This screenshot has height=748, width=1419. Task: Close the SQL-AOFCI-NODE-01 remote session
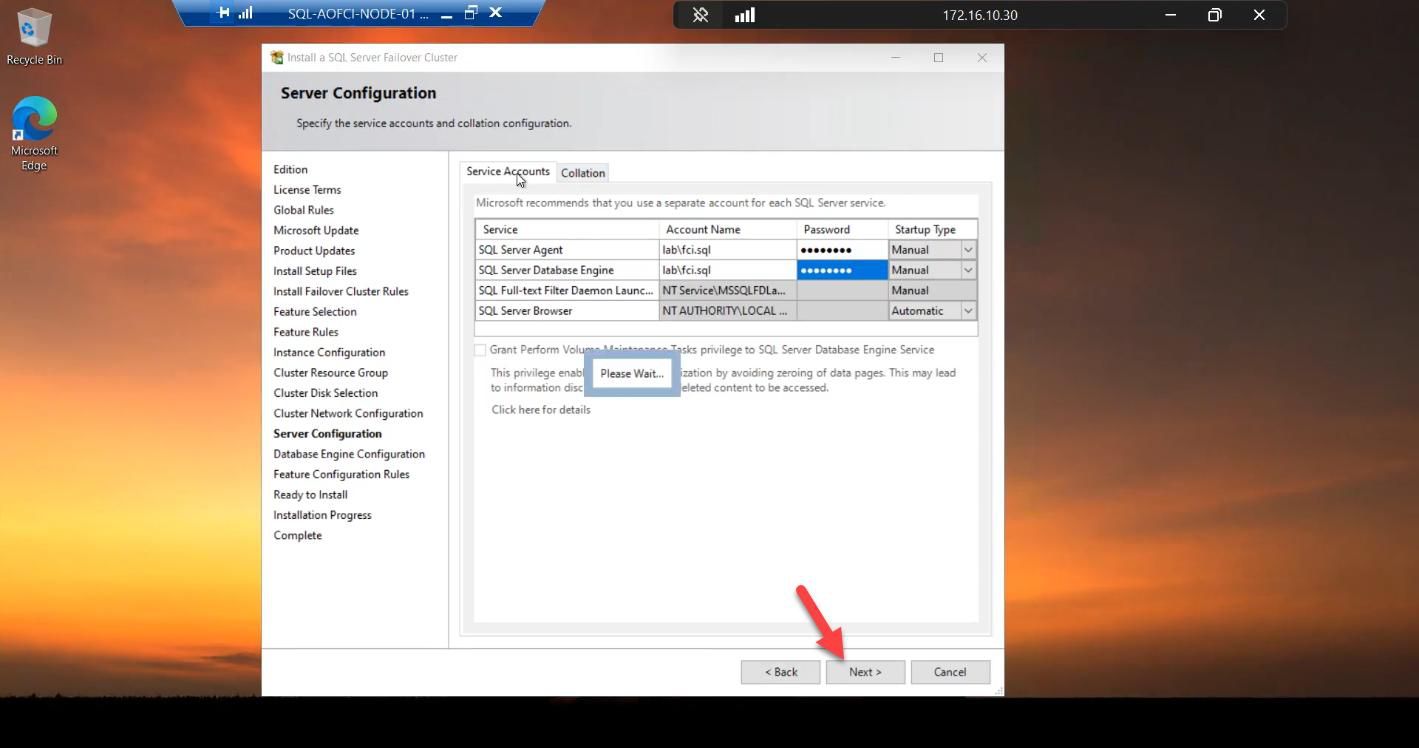[x=495, y=13]
